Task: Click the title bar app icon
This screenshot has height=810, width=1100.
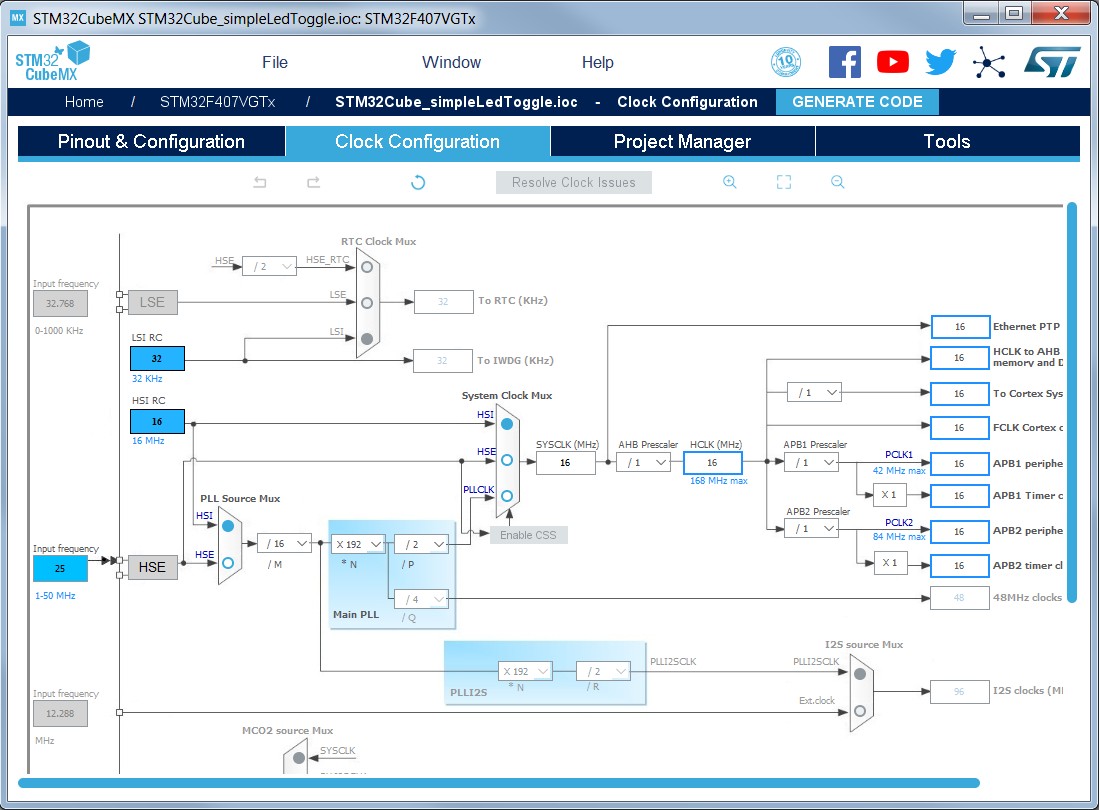Action: click(x=18, y=18)
